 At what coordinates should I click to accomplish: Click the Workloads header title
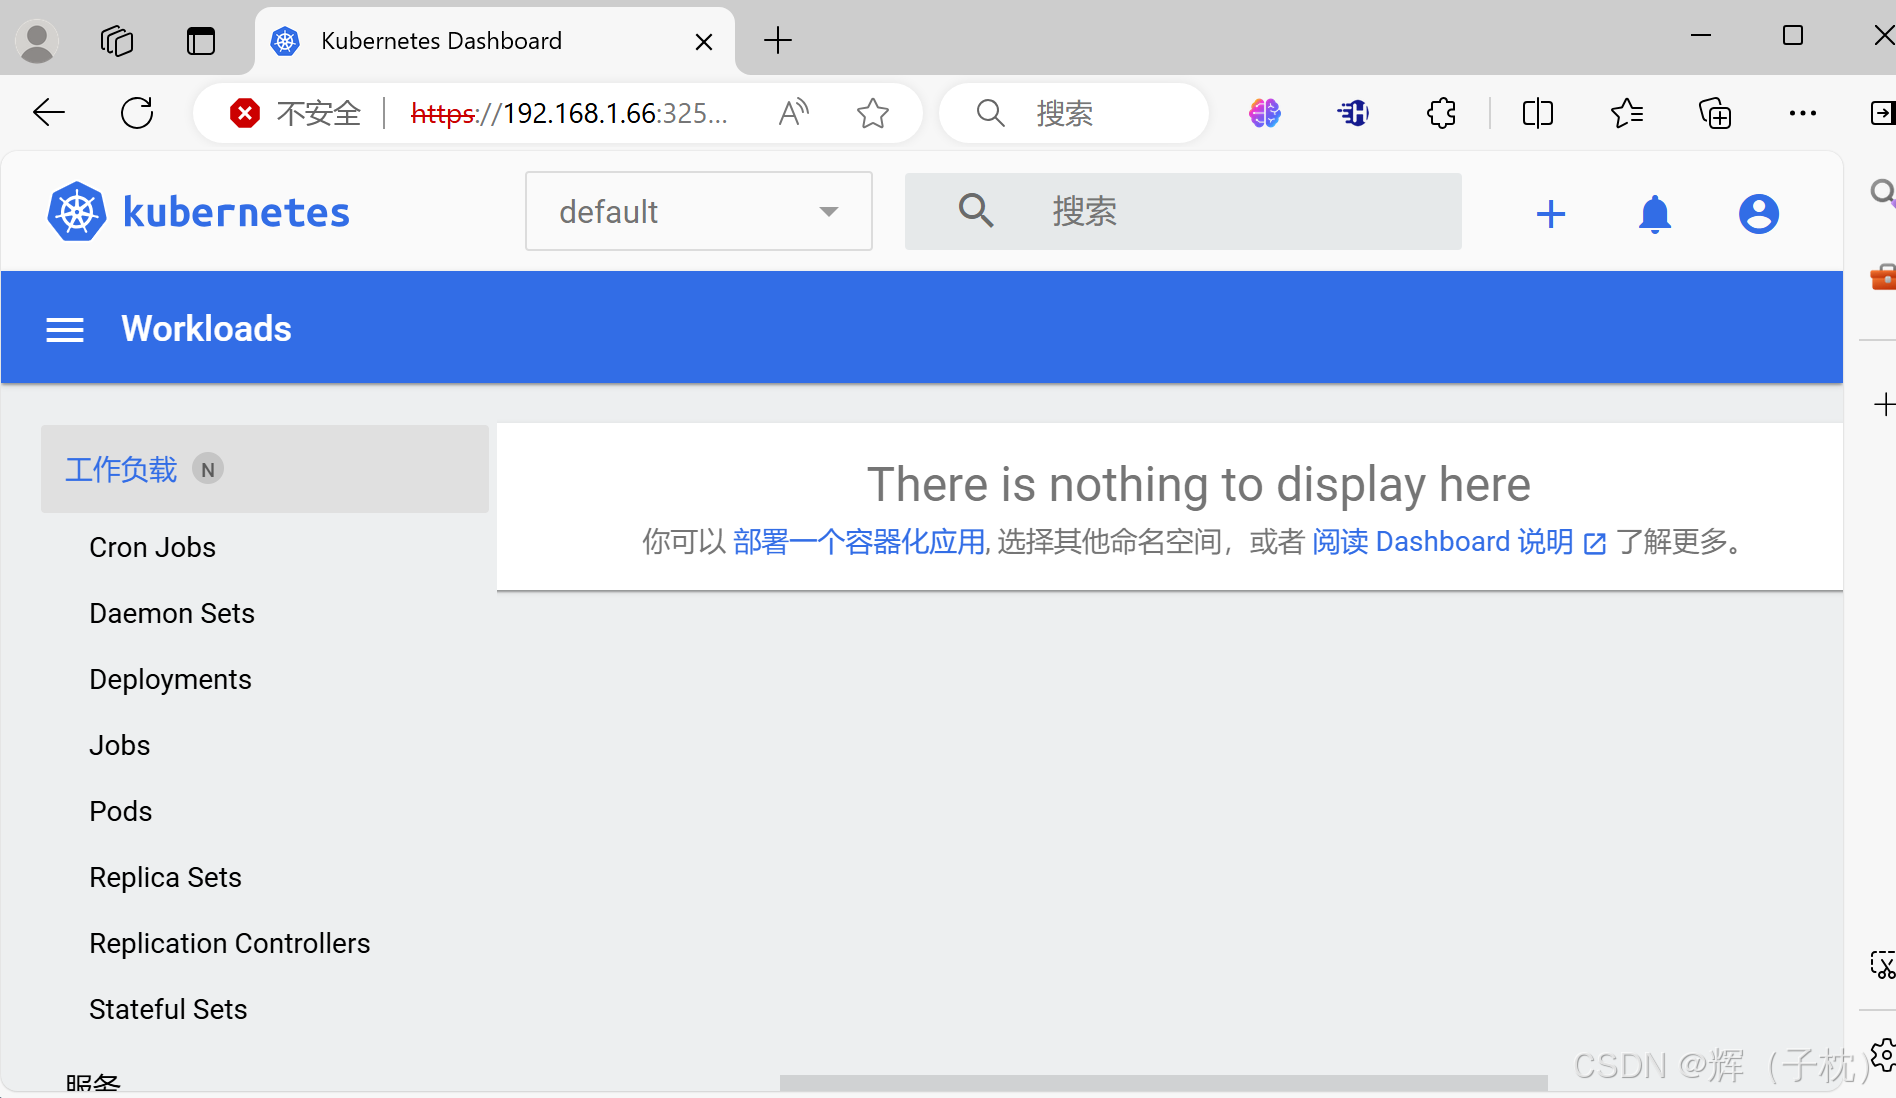[206, 329]
